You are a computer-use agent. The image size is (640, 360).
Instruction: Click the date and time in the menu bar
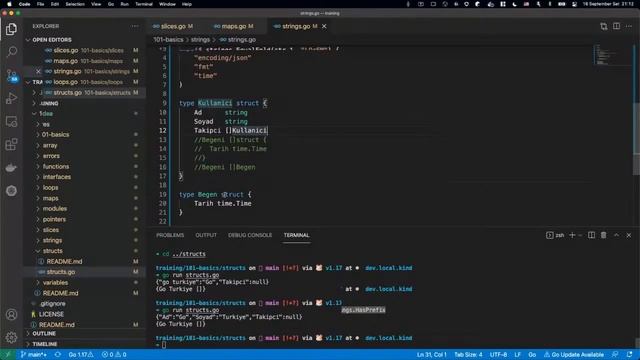[608, 4]
